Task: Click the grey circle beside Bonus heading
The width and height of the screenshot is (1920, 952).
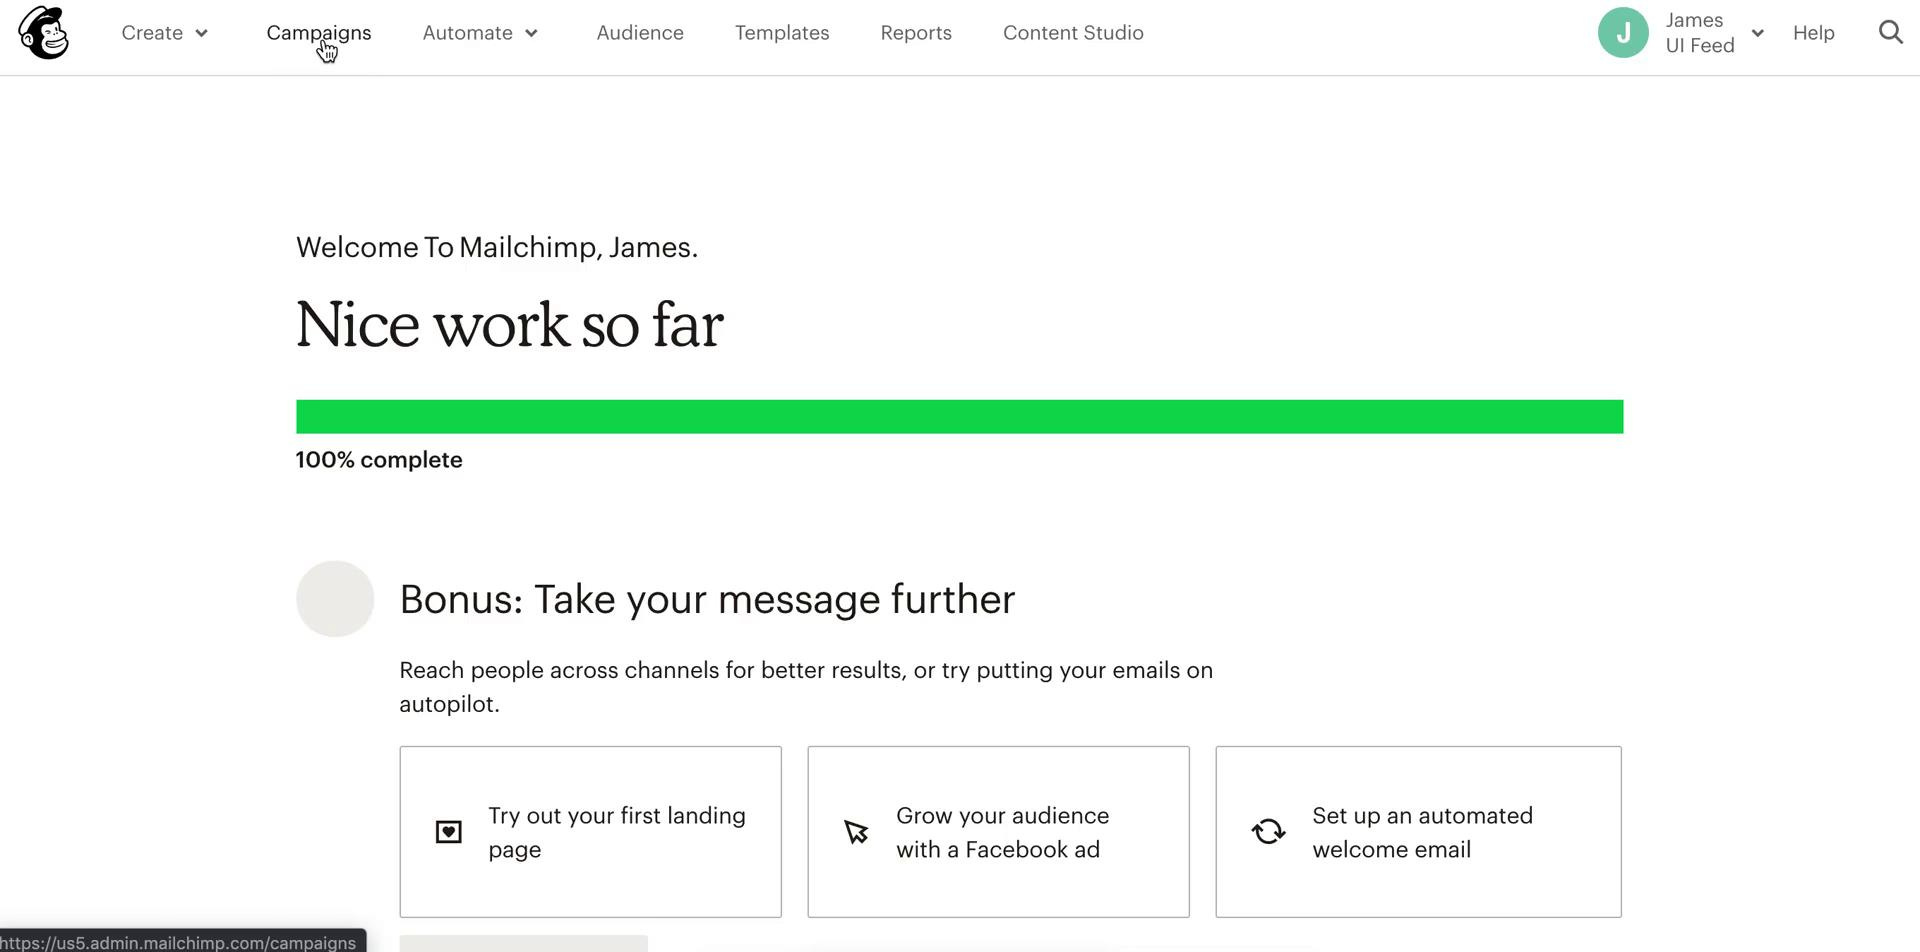Action: pyautogui.click(x=335, y=599)
